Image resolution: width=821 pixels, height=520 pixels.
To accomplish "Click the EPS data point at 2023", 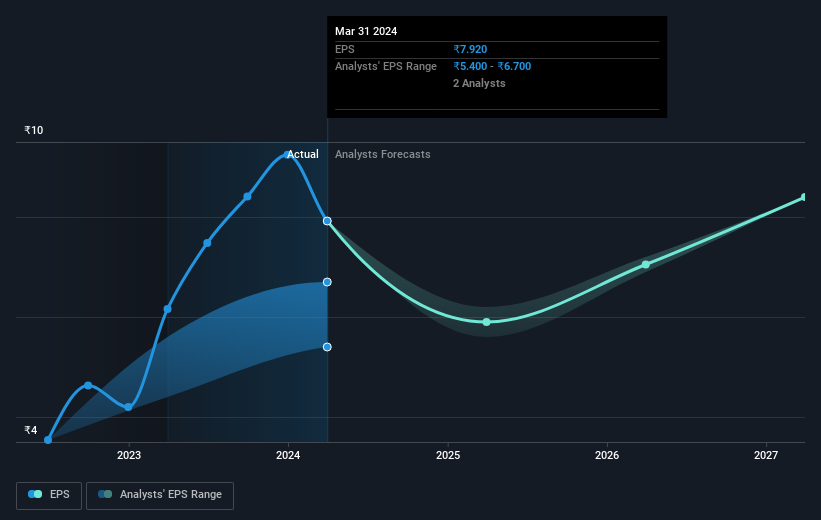I will coord(128,407).
